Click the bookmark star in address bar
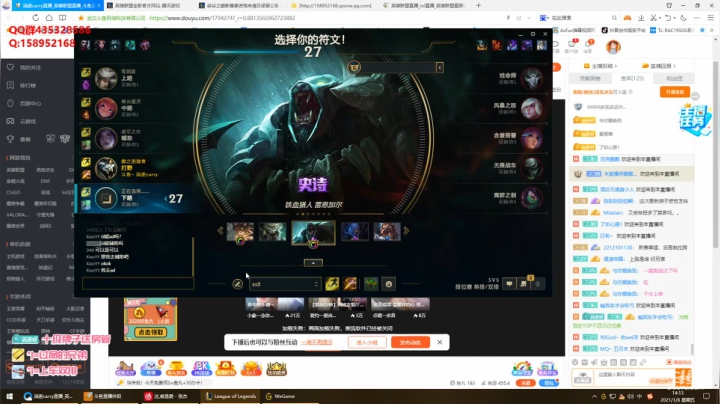Image resolution: width=720 pixels, height=404 pixels. [81, 18]
